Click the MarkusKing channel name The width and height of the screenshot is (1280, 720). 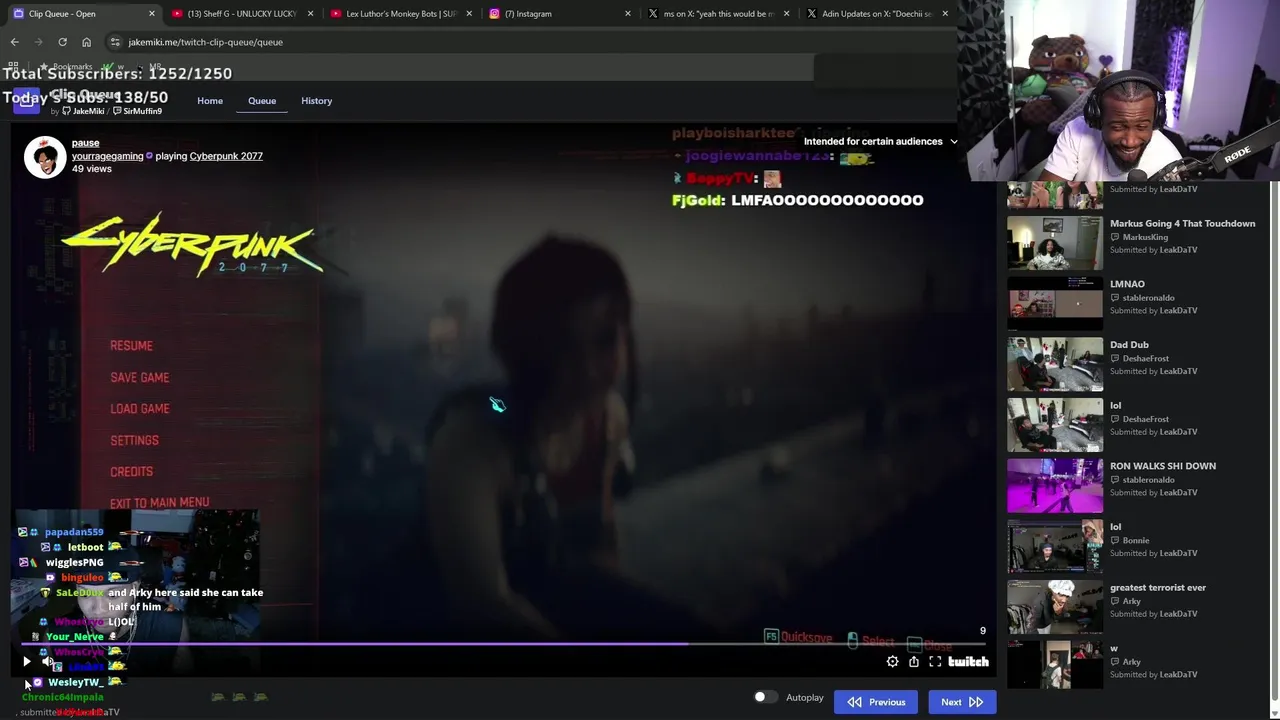point(1145,237)
